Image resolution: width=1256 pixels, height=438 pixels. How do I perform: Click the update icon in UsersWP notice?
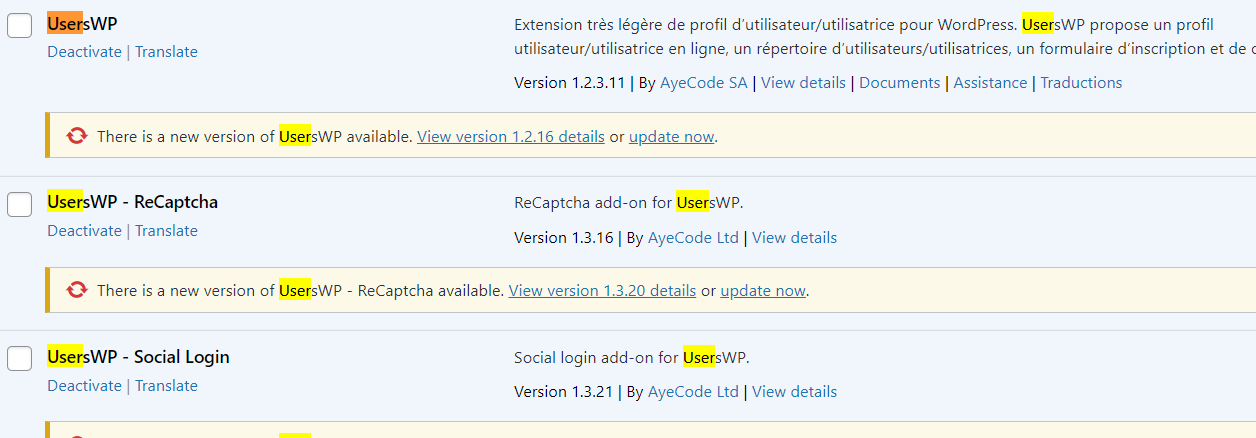[x=77, y=136]
